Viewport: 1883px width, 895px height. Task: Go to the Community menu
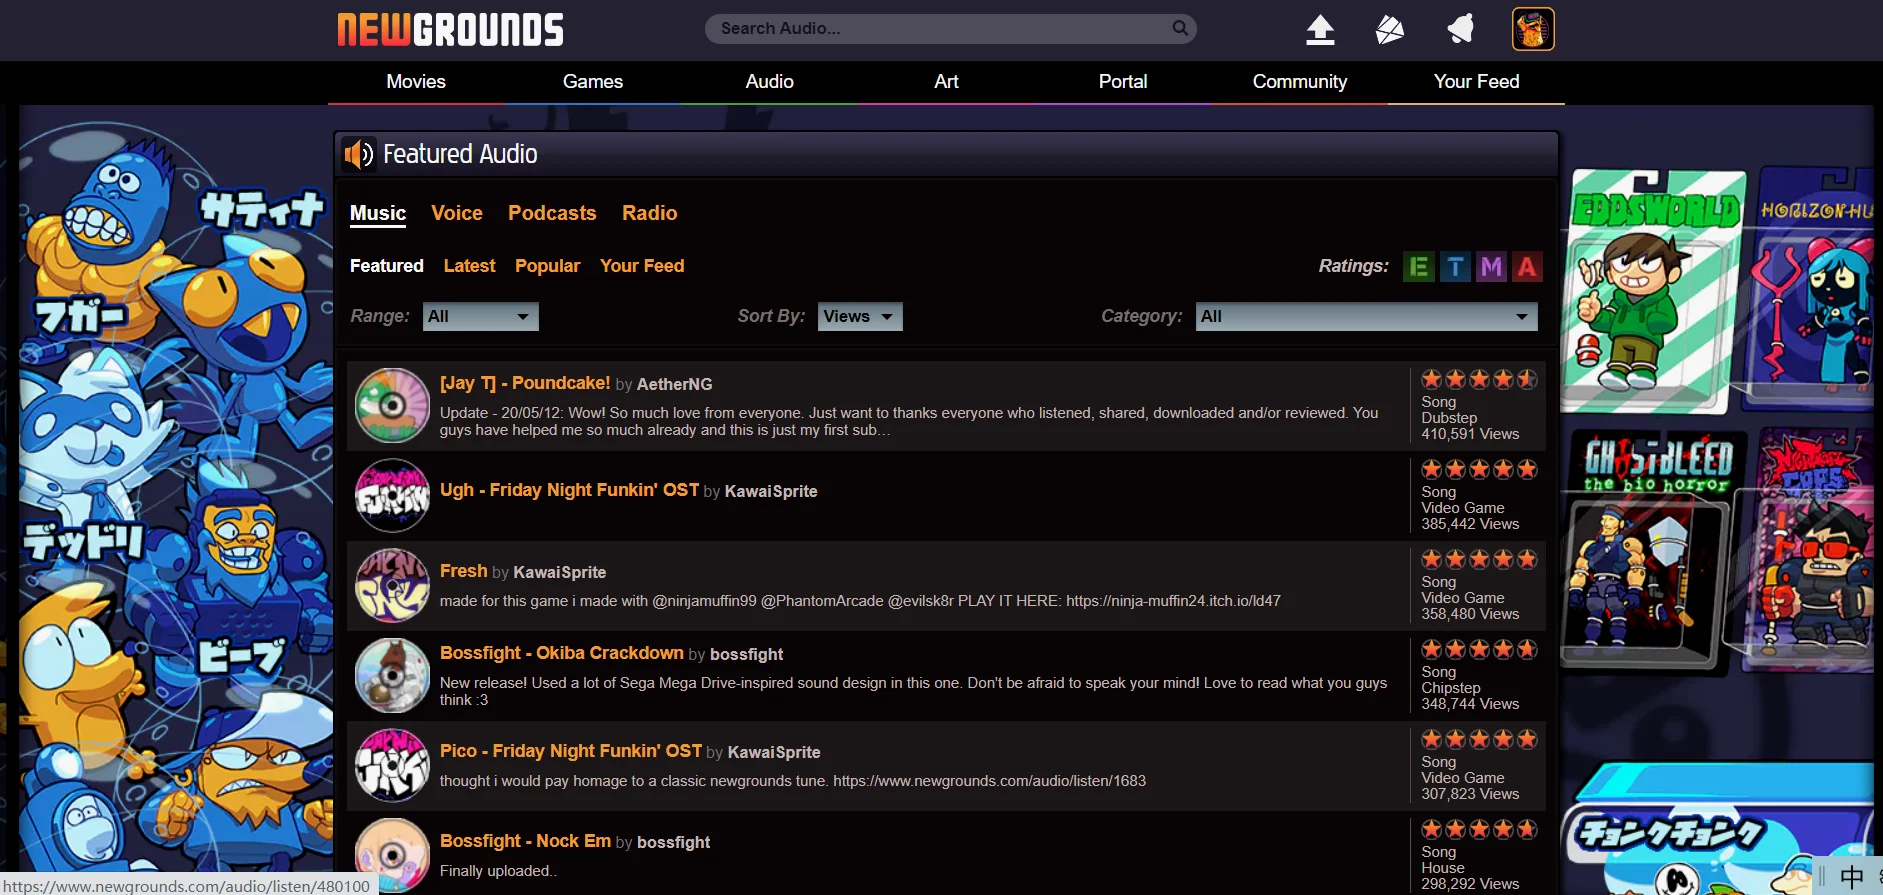pos(1300,82)
